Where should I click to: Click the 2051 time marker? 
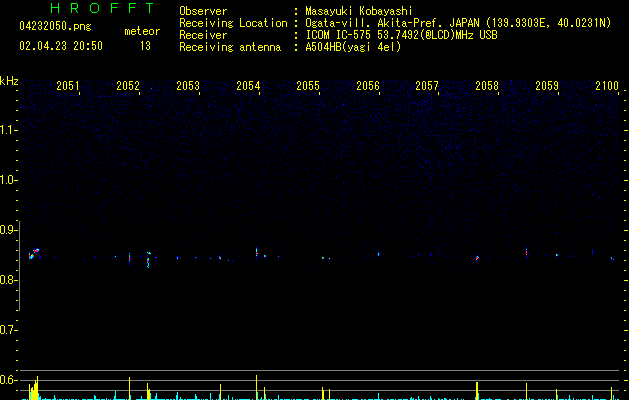(x=68, y=86)
